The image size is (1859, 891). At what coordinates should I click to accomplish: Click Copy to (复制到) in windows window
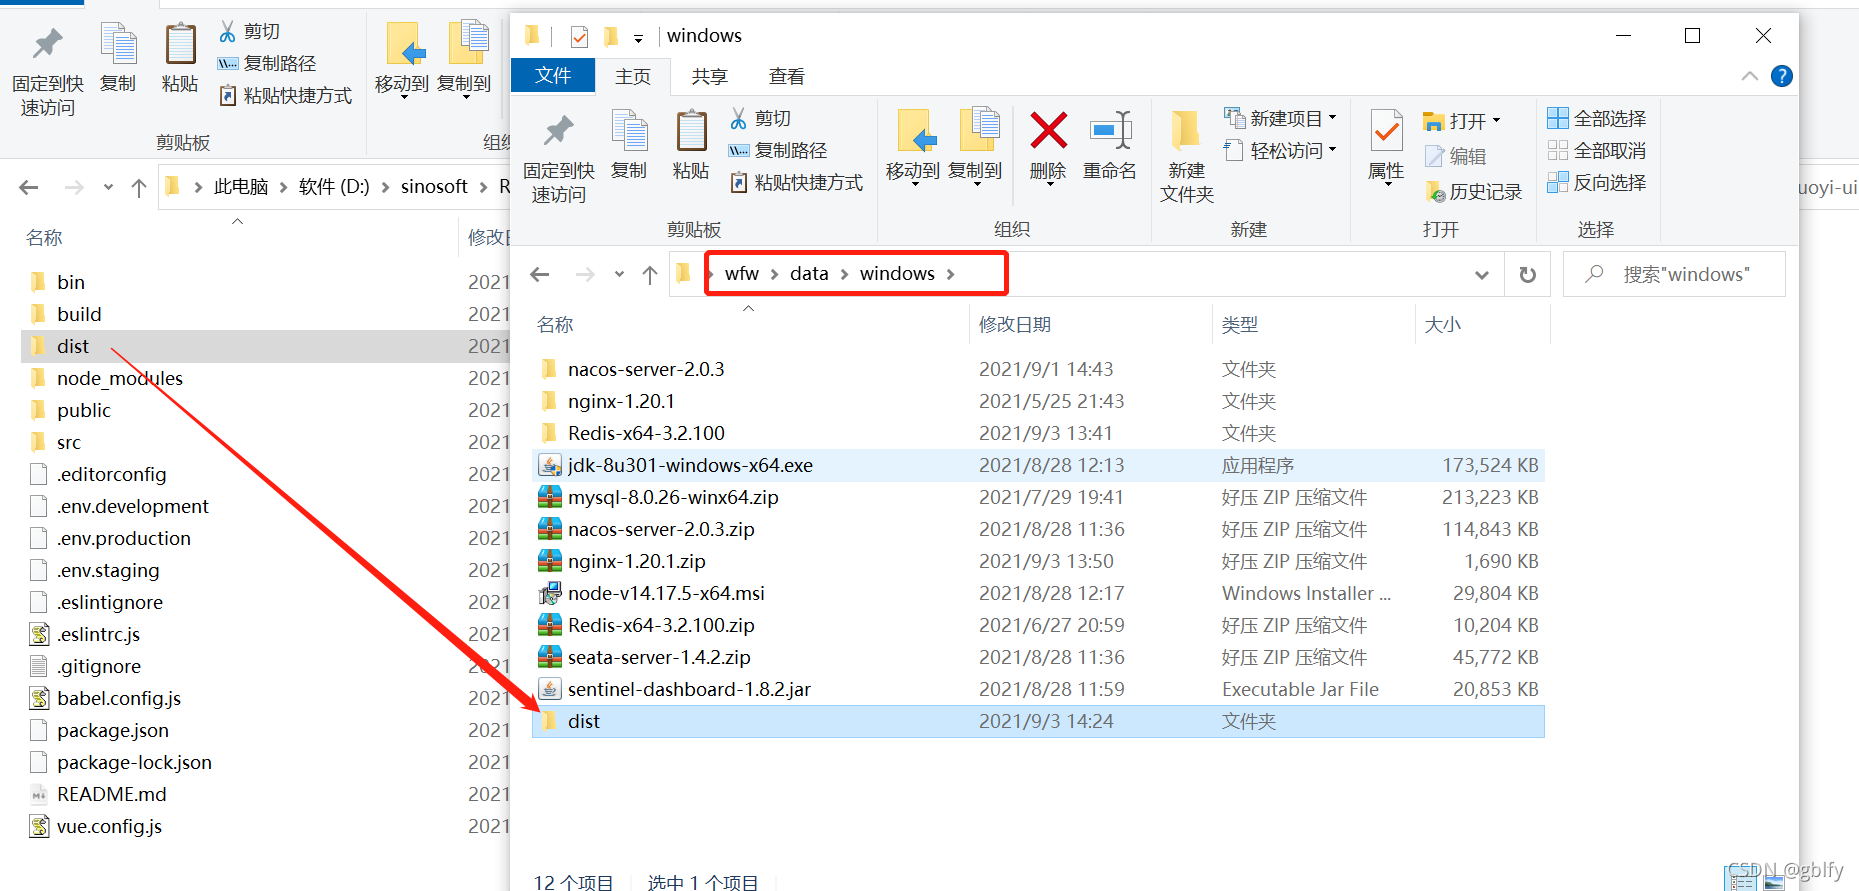tap(975, 146)
